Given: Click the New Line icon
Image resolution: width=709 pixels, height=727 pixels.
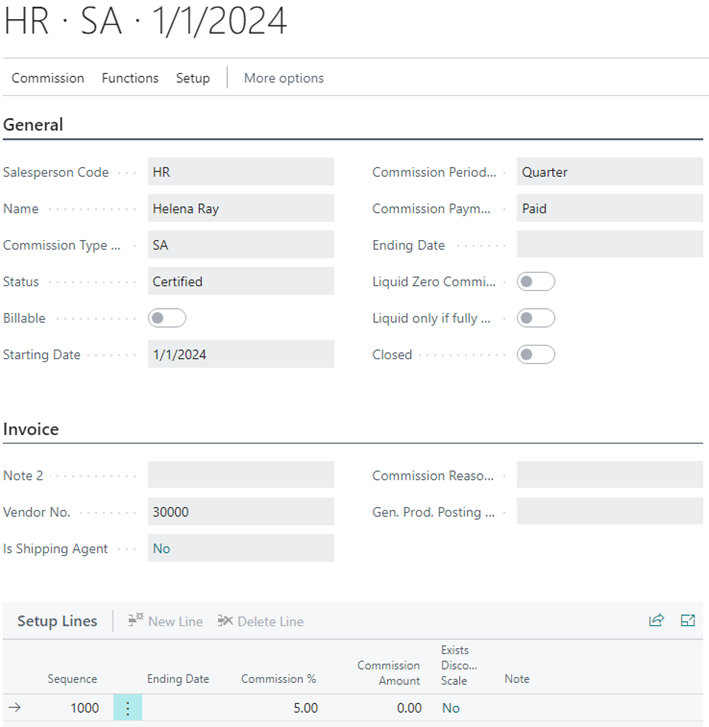Looking at the screenshot, I should pyautogui.click(x=135, y=620).
